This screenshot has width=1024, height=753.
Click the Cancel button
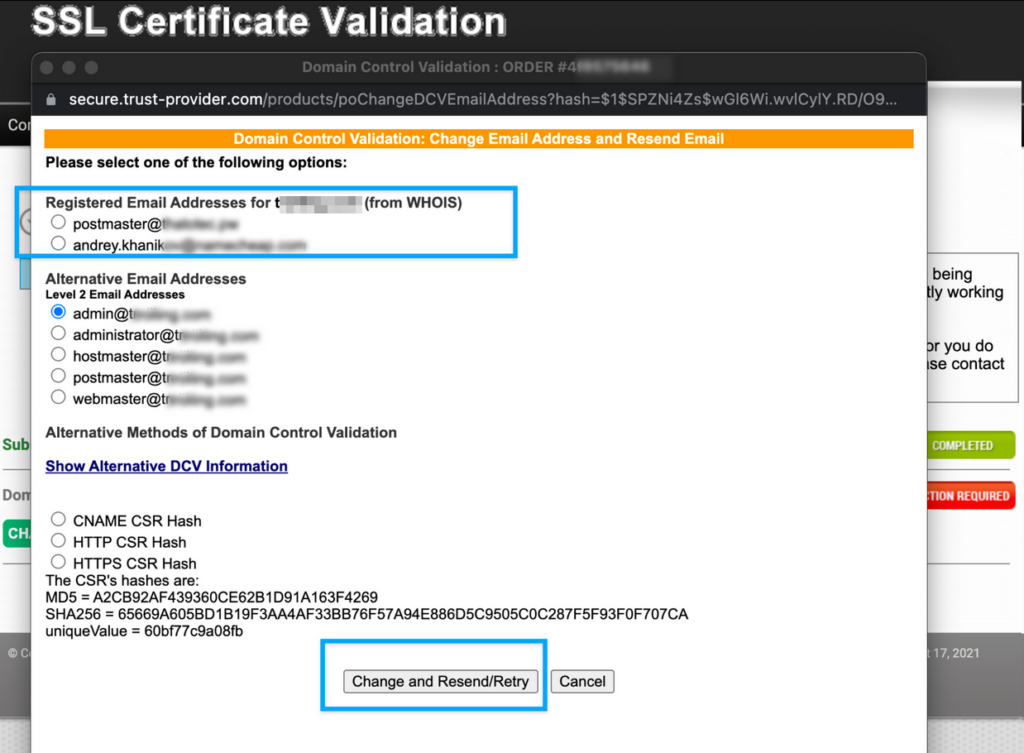tap(582, 681)
